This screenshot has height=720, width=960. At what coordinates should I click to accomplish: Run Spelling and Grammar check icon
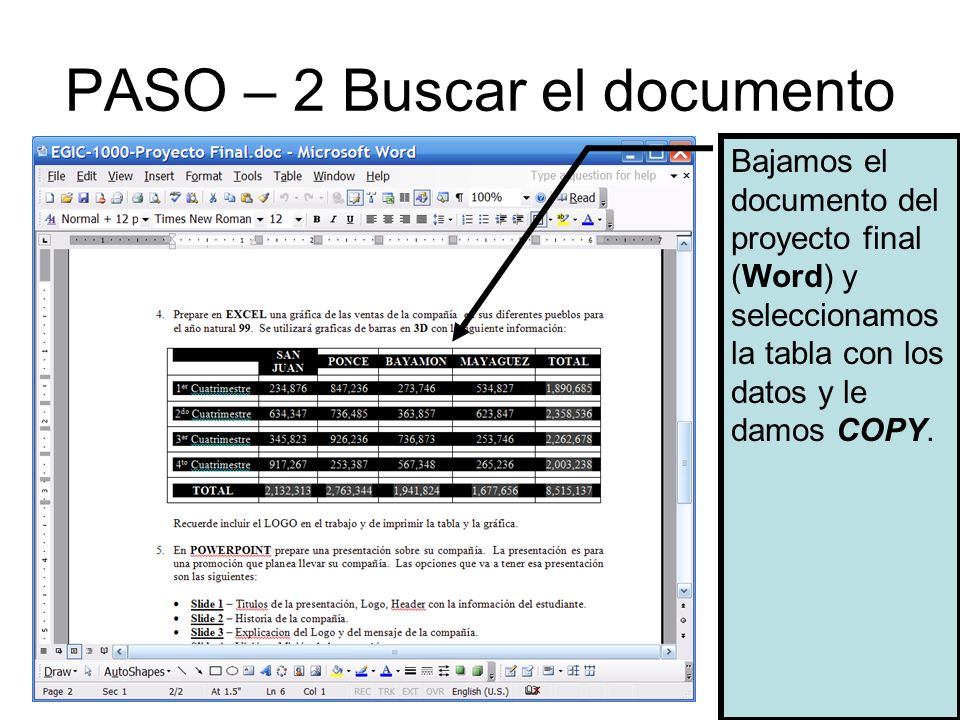coord(175,198)
